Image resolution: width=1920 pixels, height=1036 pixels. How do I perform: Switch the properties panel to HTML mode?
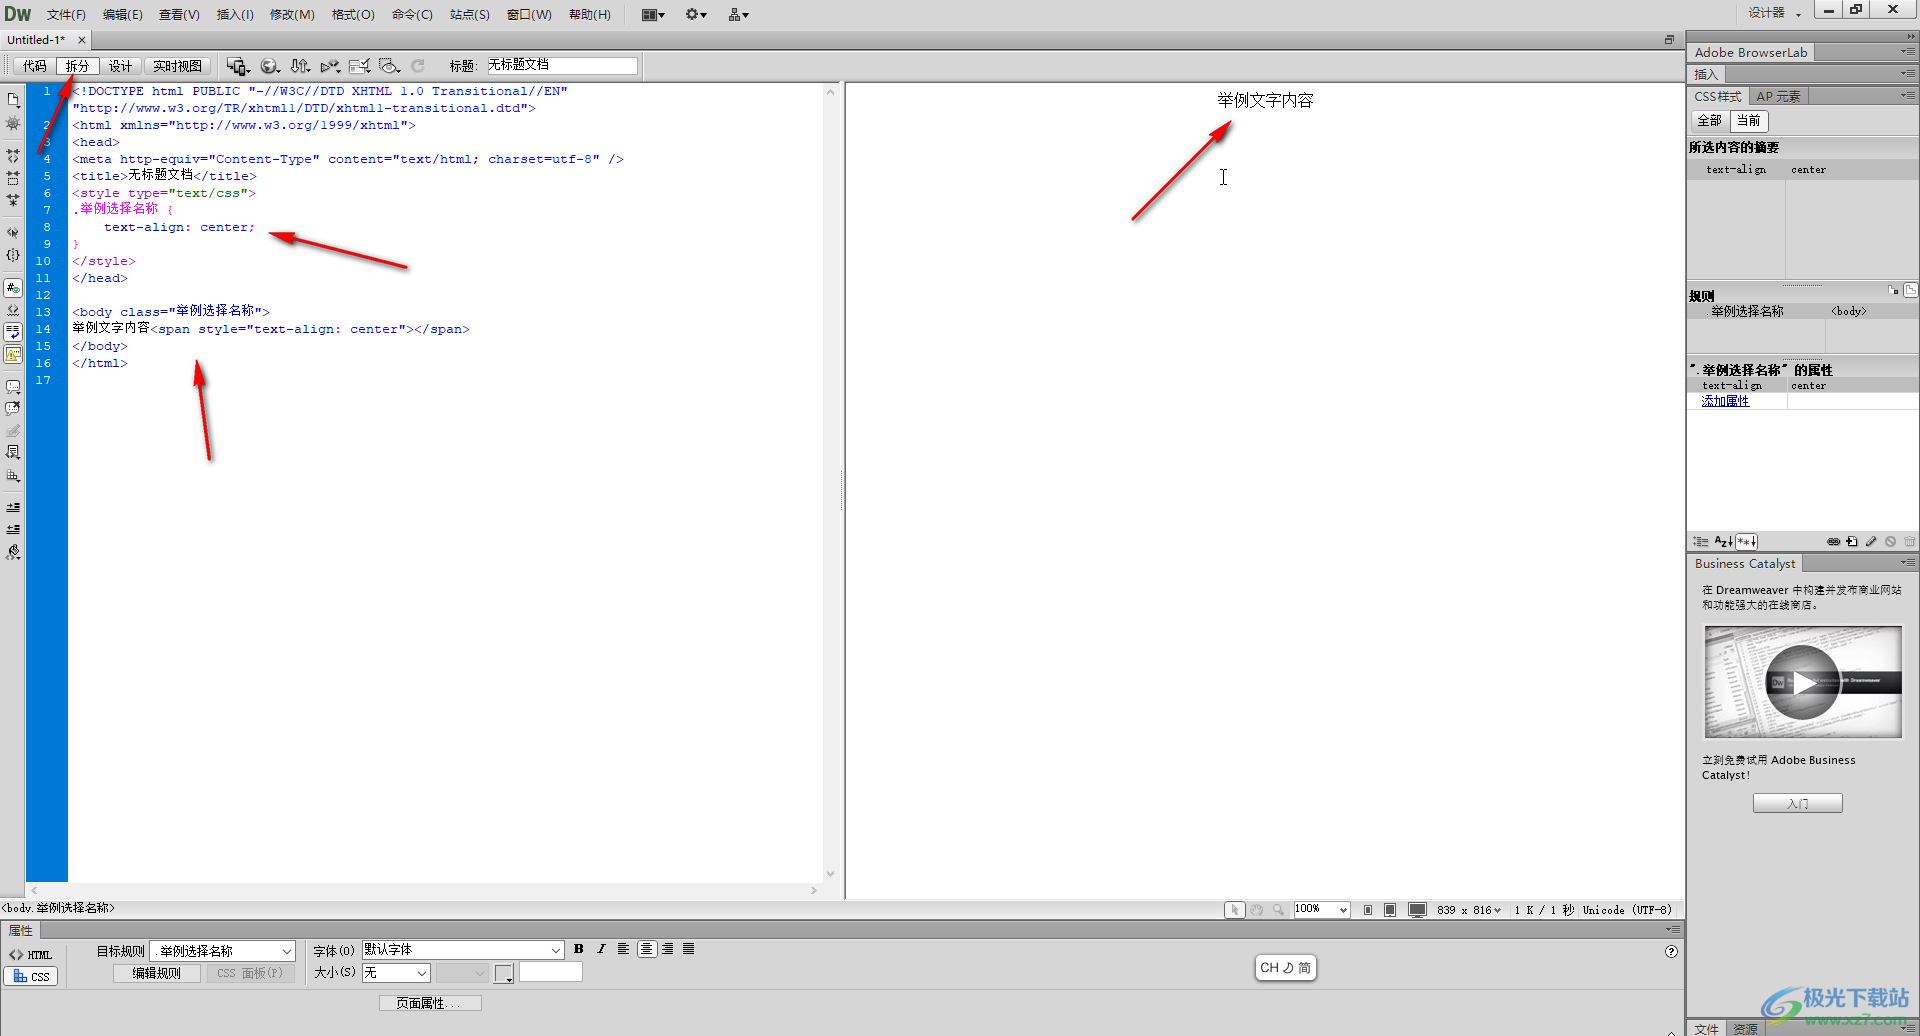click(31, 954)
